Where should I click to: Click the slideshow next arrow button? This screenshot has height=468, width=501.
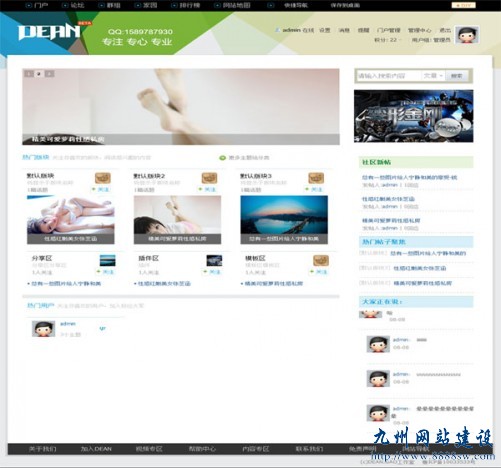49,74
